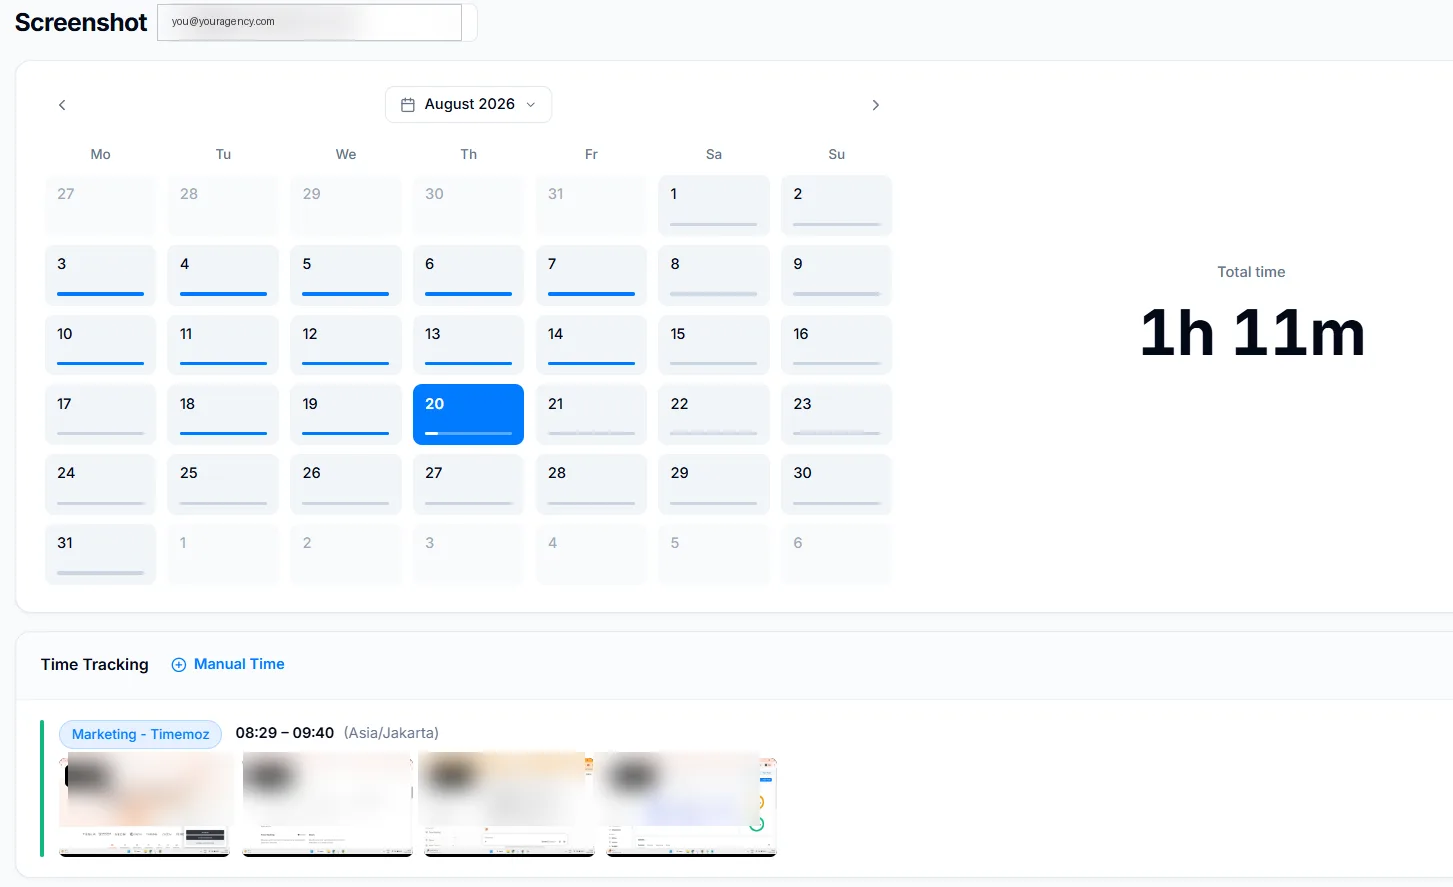Open the first activity screenshot thumbnail
The height and width of the screenshot is (887, 1453).
tap(145, 805)
